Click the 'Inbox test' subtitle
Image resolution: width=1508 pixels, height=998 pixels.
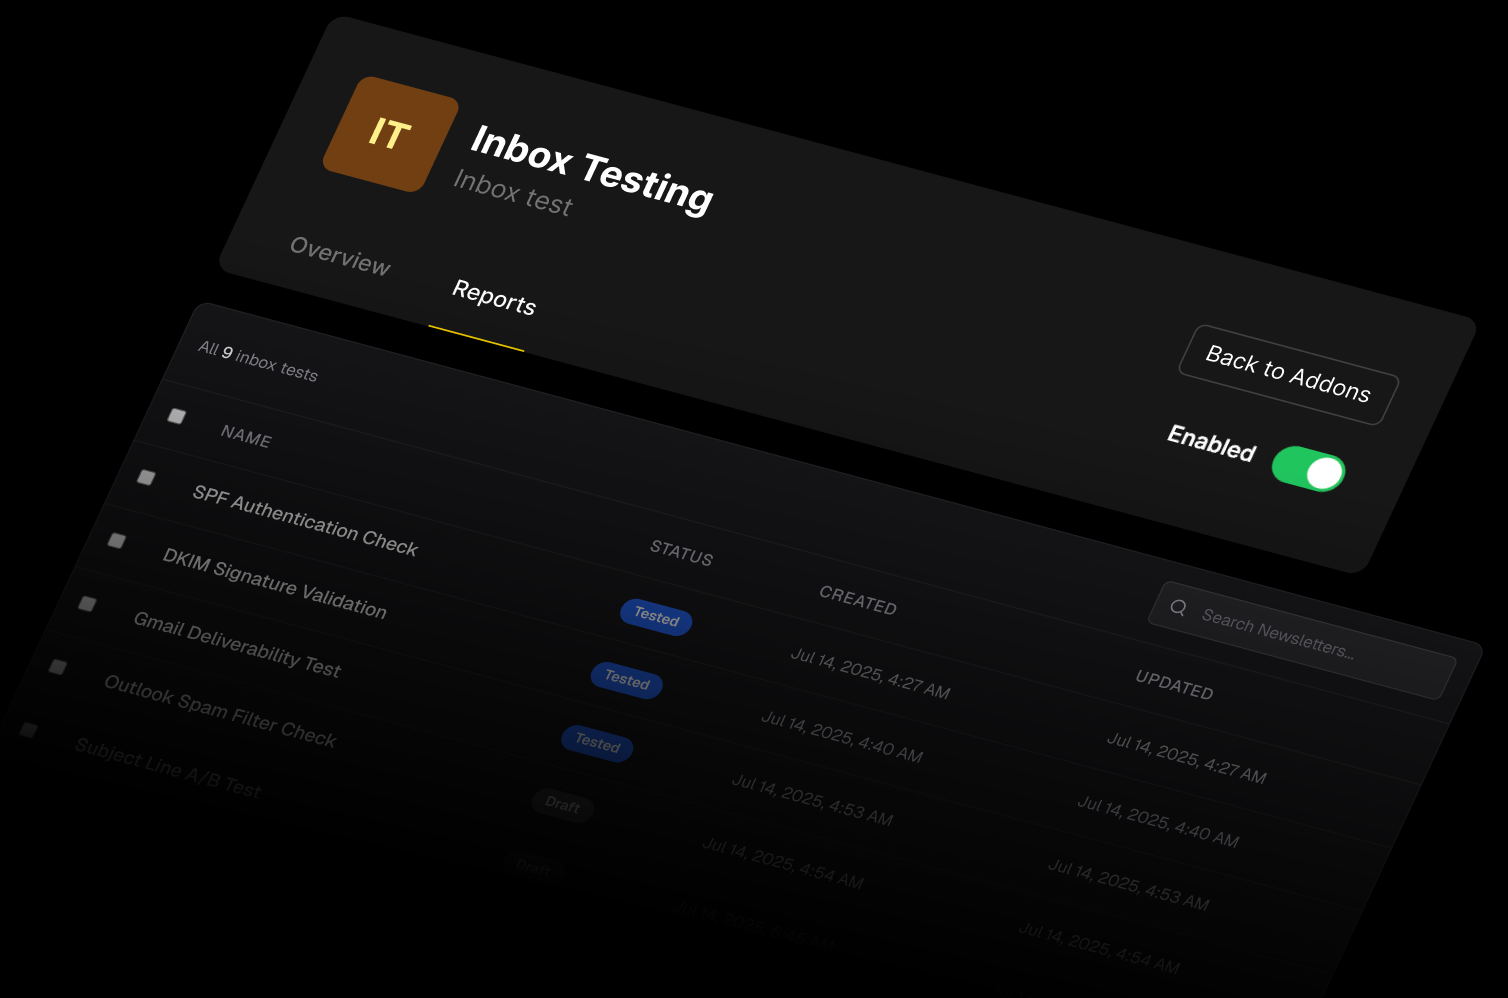(513, 193)
